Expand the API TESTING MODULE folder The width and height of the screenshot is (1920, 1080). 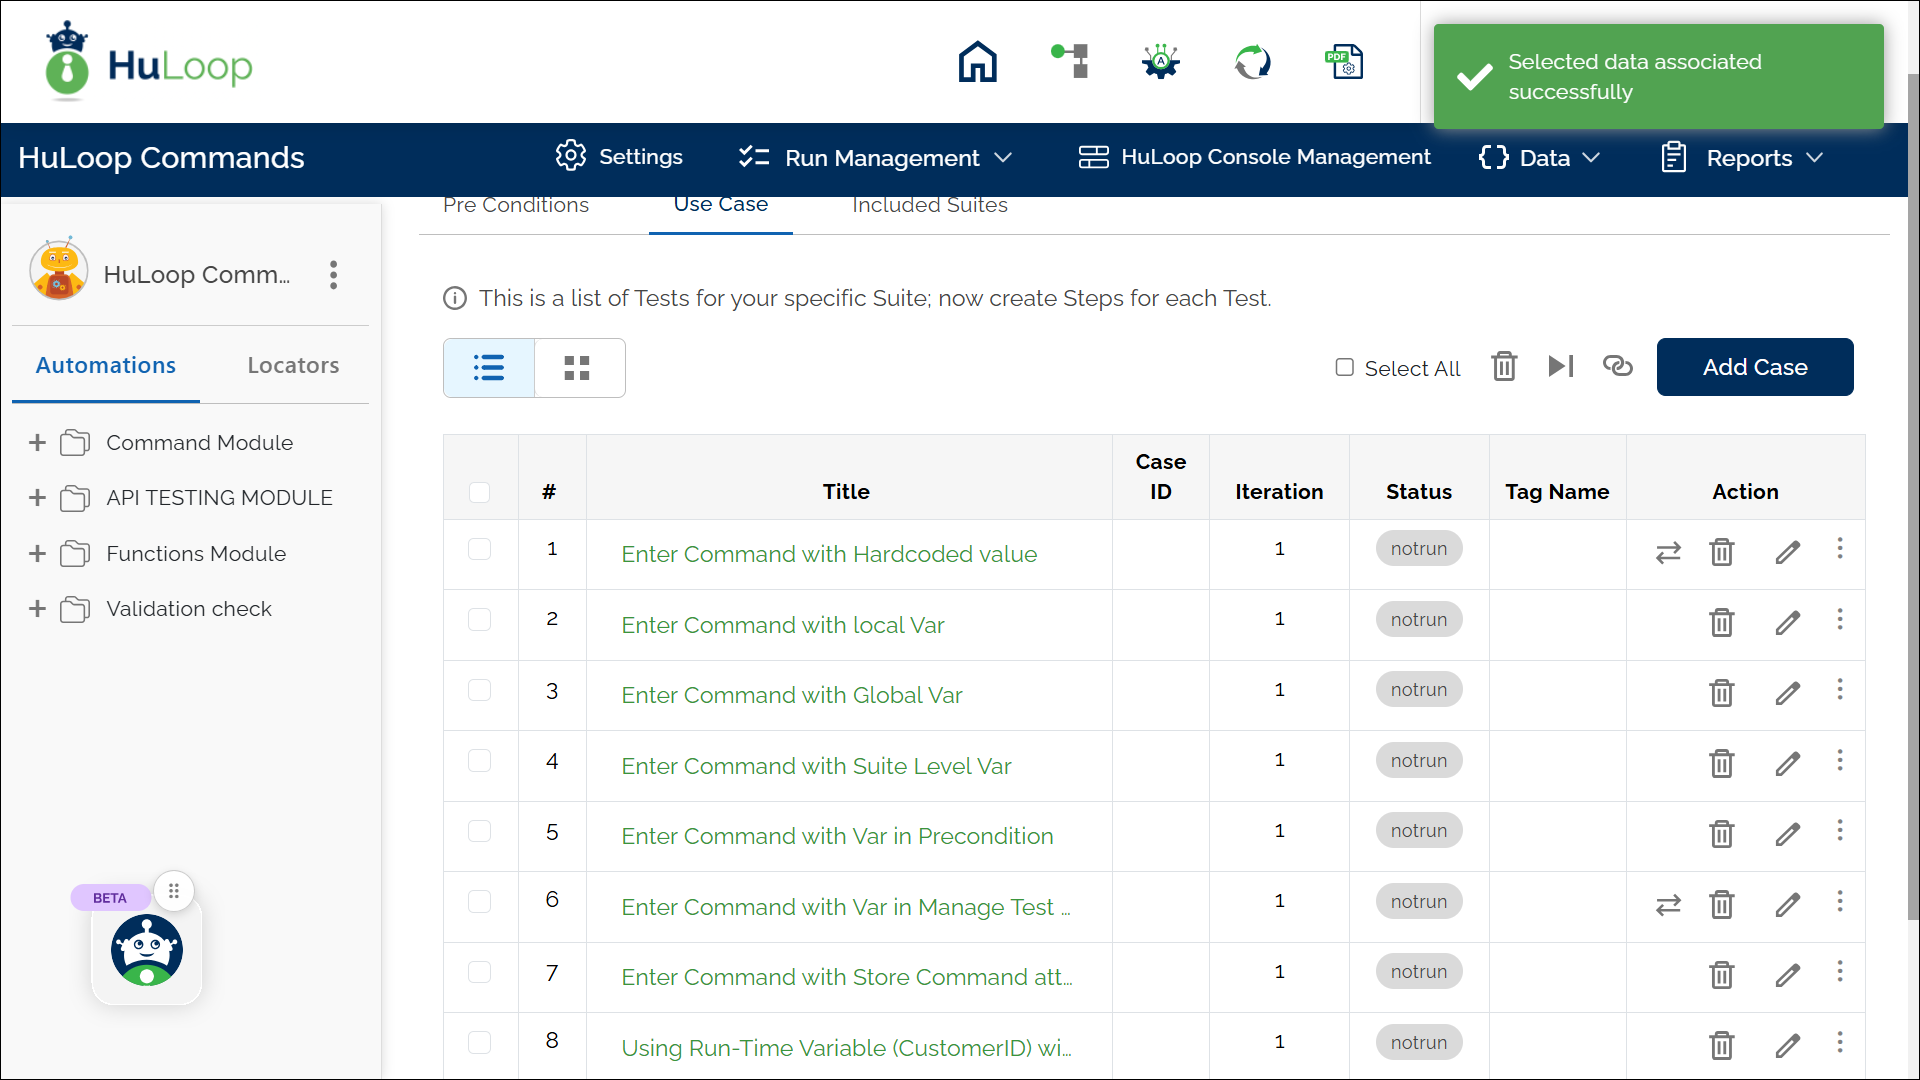[37, 497]
